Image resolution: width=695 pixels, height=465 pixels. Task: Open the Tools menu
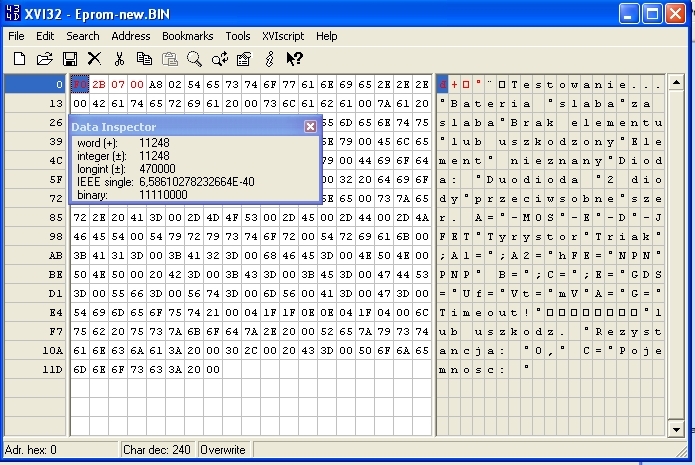(238, 36)
